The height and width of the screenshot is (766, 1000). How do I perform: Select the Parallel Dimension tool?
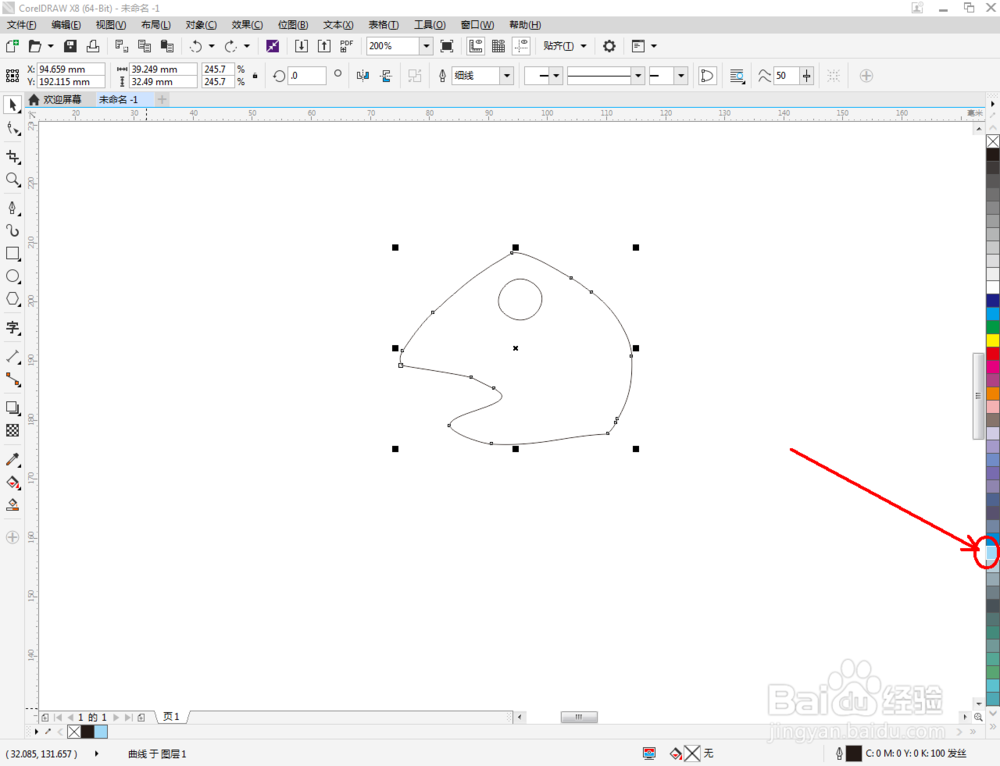(12, 357)
